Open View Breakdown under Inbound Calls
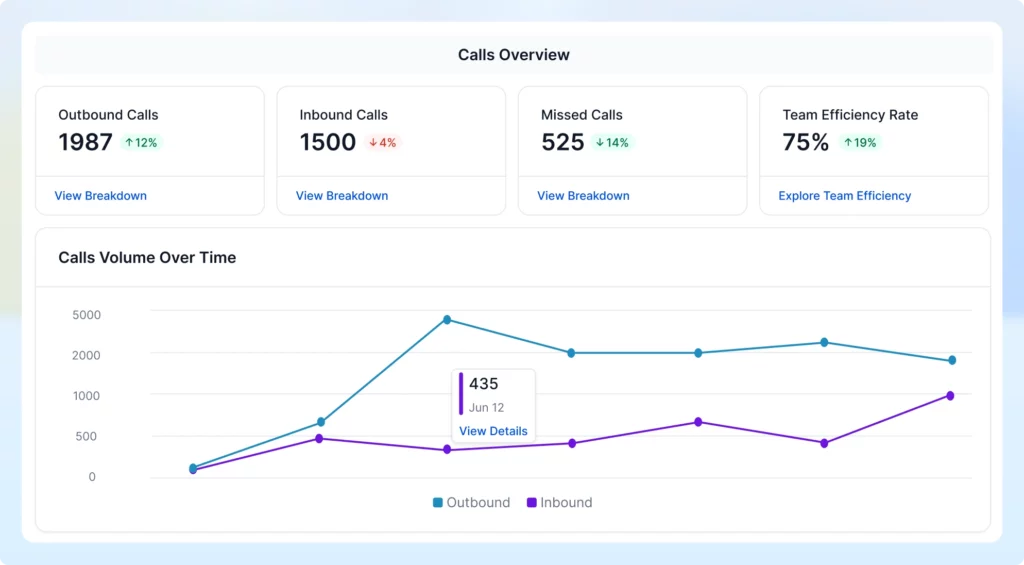 click(x=342, y=196)
